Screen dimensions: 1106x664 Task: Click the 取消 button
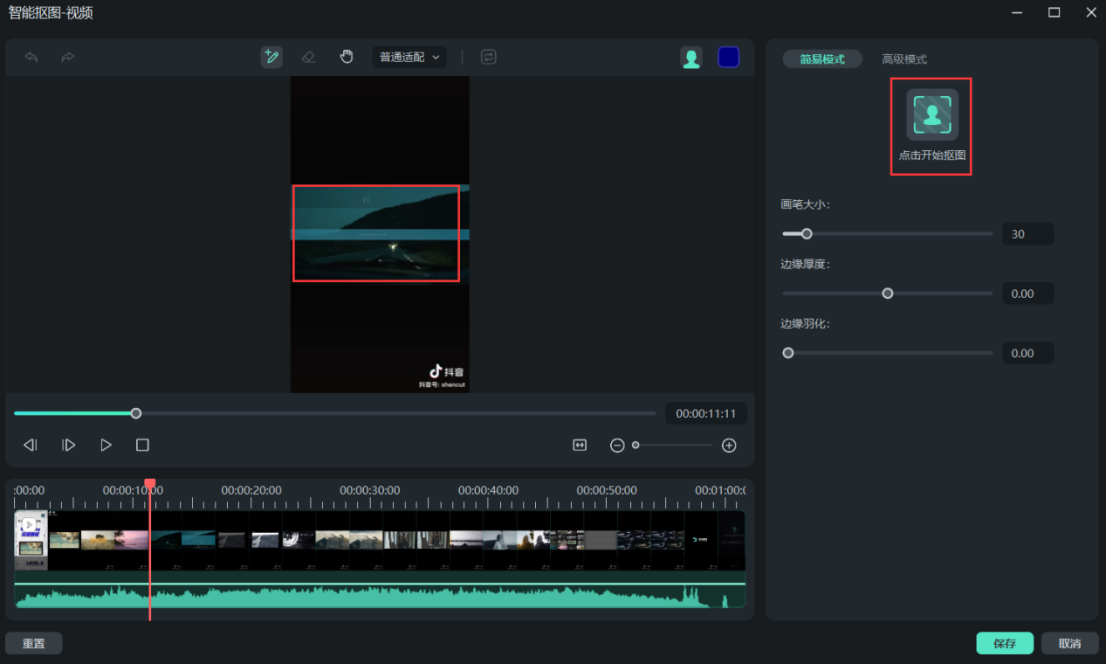tap(1069, 643)
